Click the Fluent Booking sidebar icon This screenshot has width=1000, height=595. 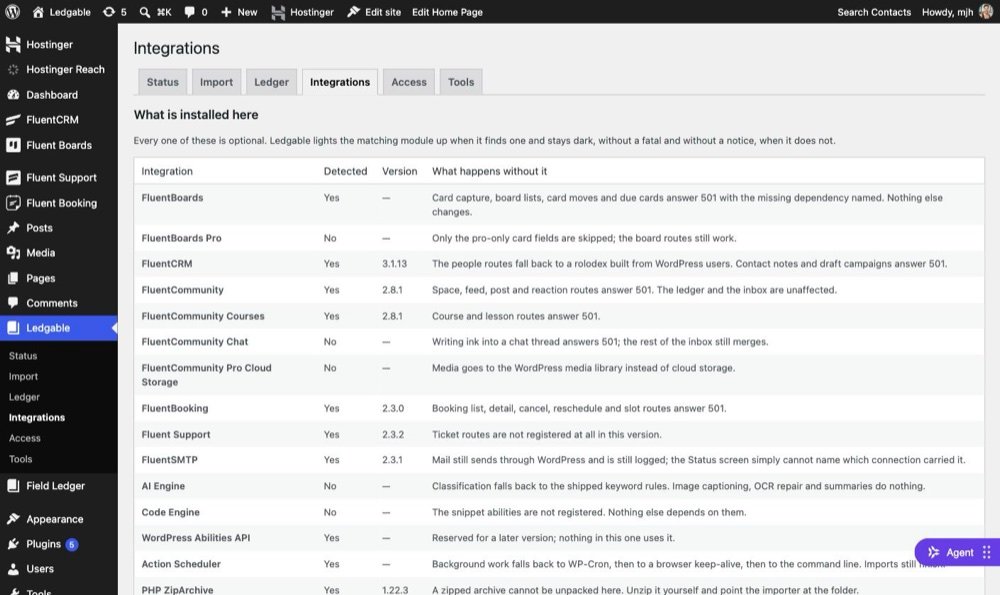[x=13, y=203]
